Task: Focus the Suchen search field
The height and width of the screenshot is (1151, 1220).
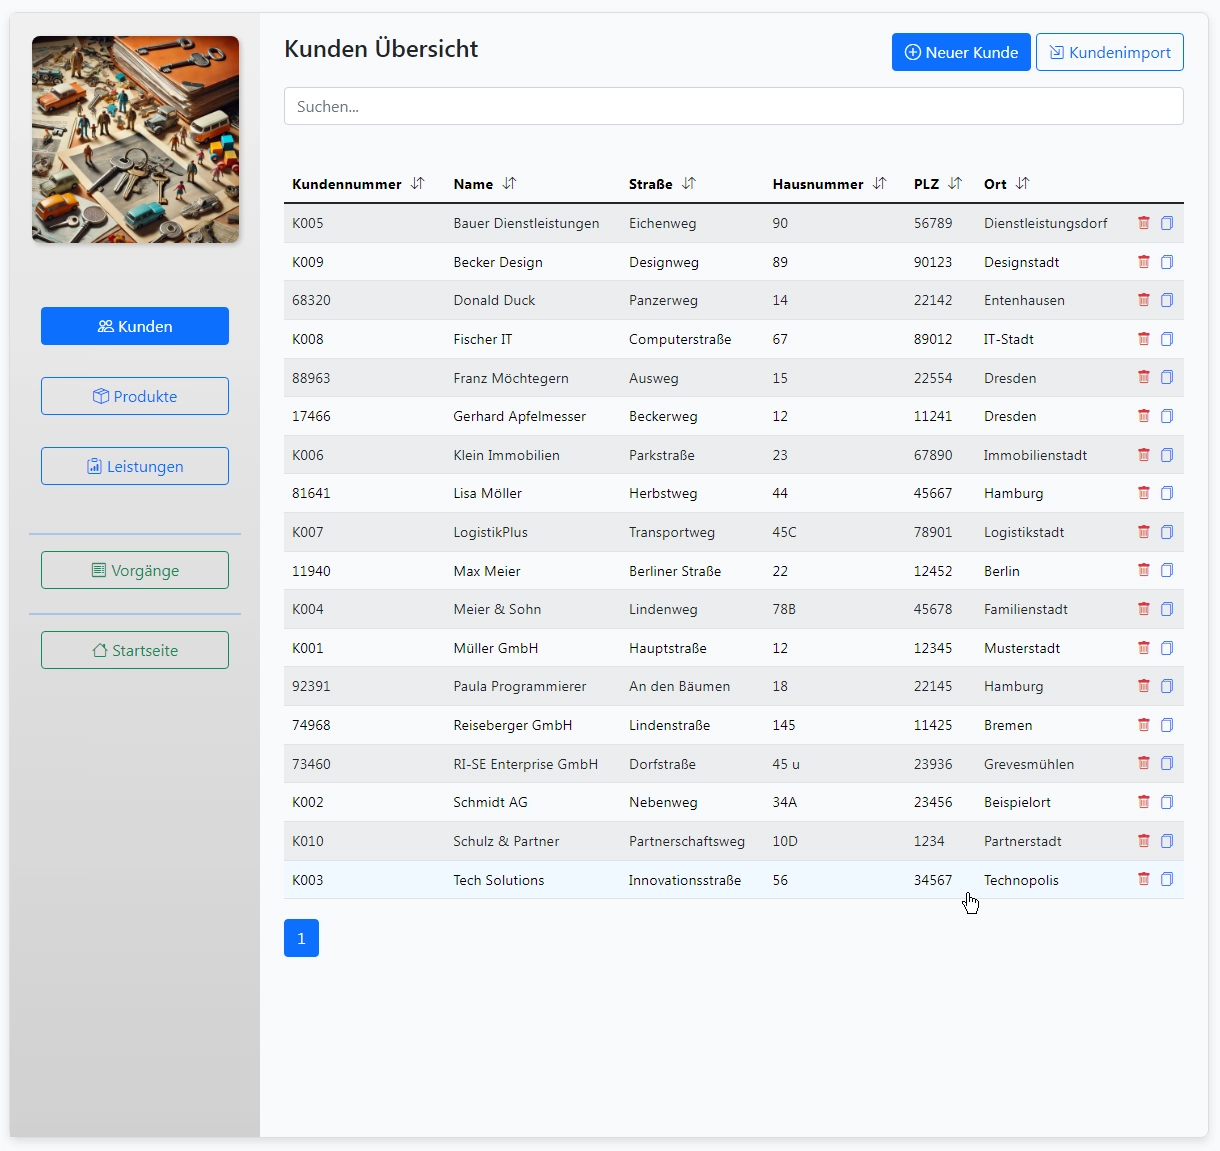Action: tap(733, 106)
